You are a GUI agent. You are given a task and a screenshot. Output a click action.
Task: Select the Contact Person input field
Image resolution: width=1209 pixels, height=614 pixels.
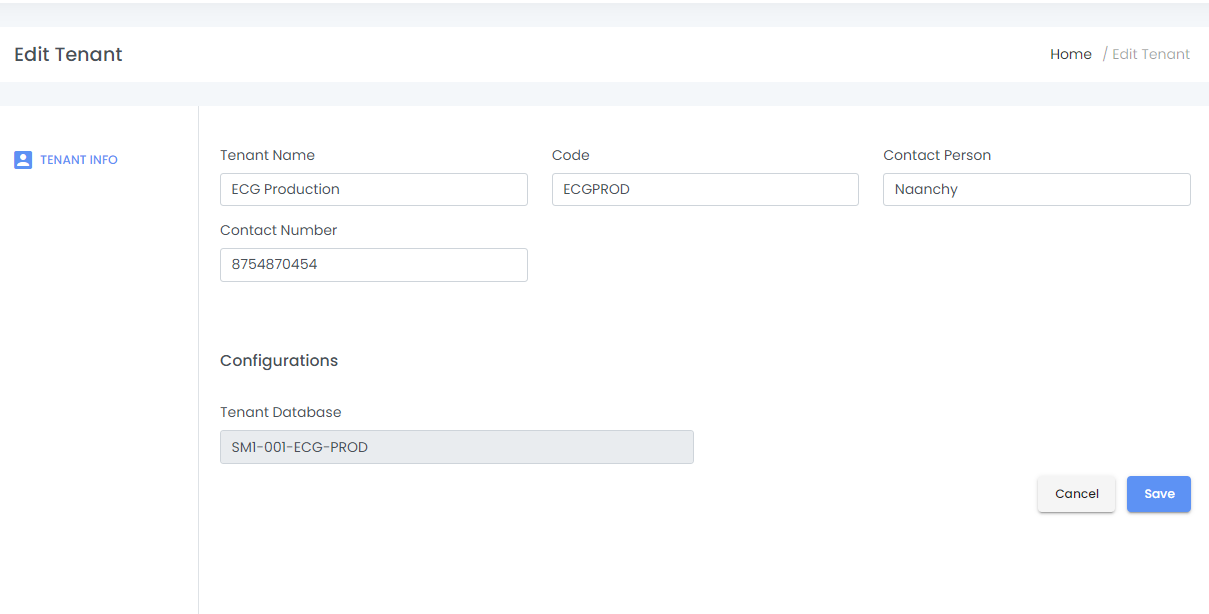pyautogui.click(x=1036, y=189)
